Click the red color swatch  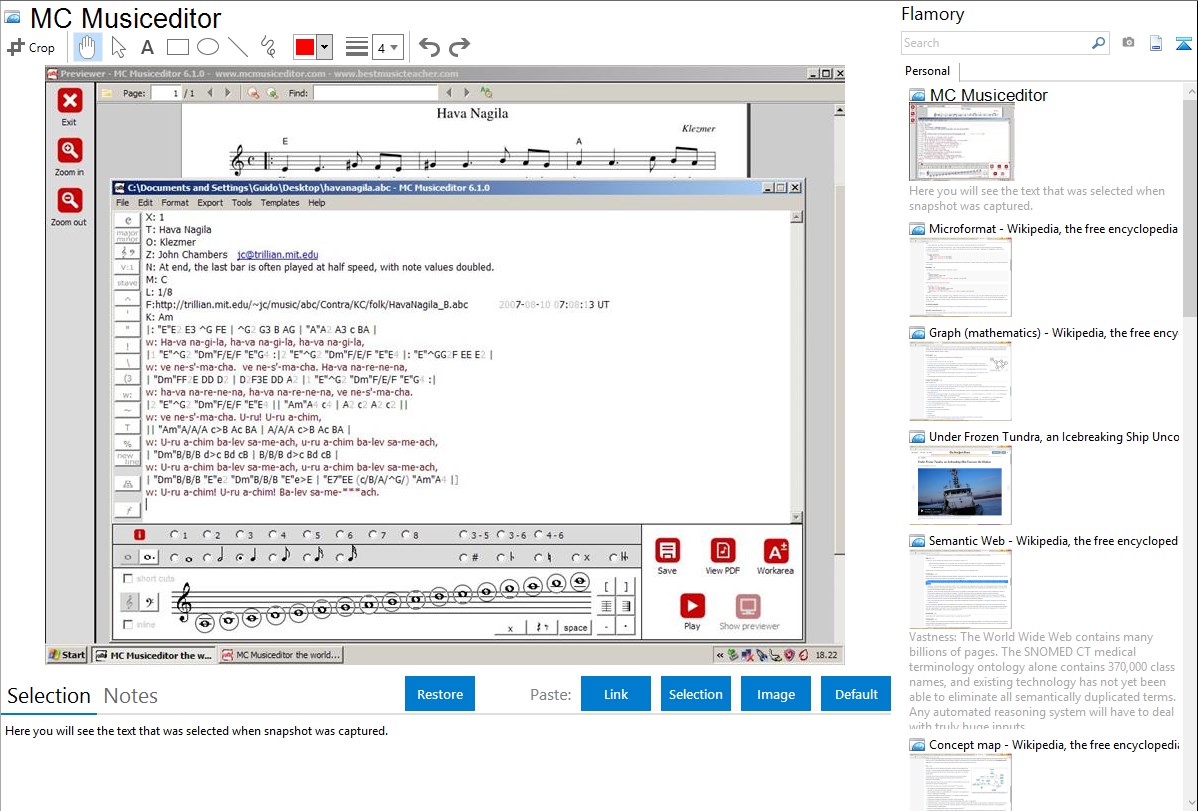(305, 47)
